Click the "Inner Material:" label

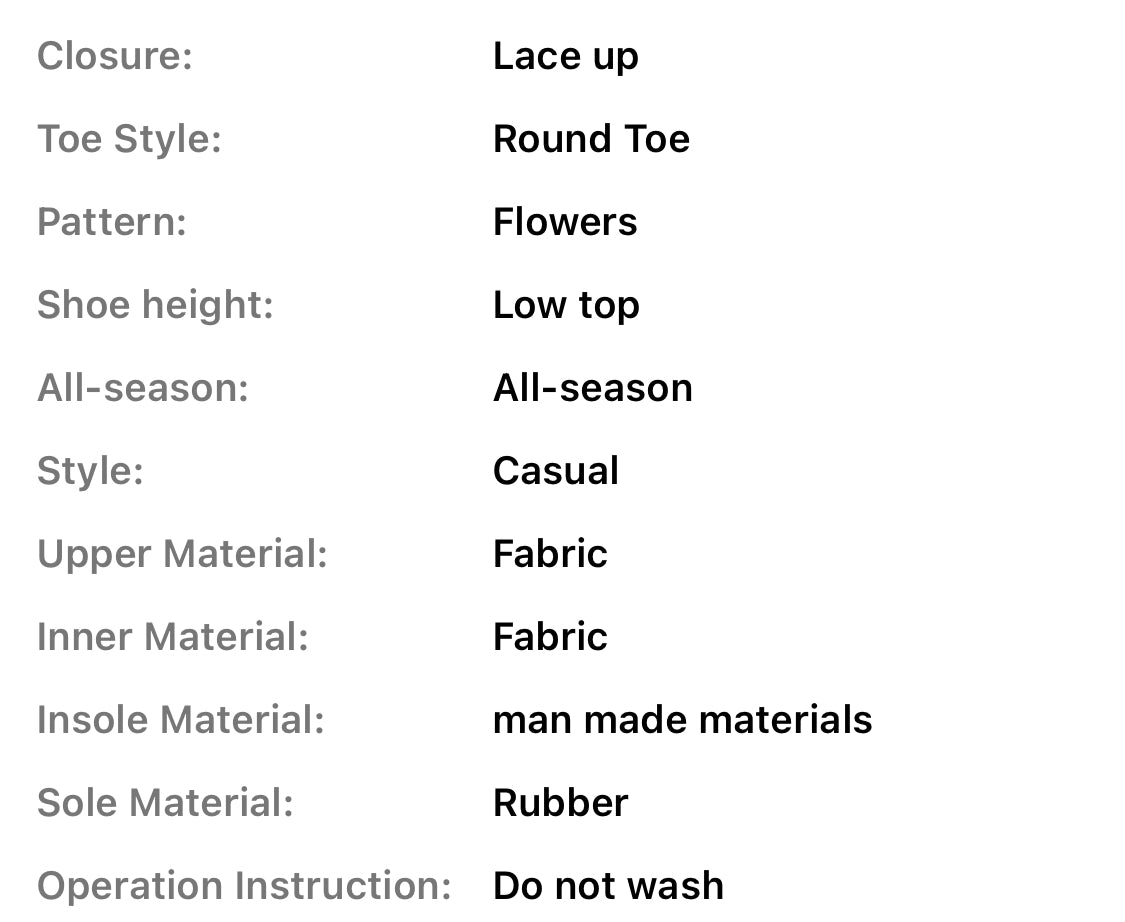[173, 637]
